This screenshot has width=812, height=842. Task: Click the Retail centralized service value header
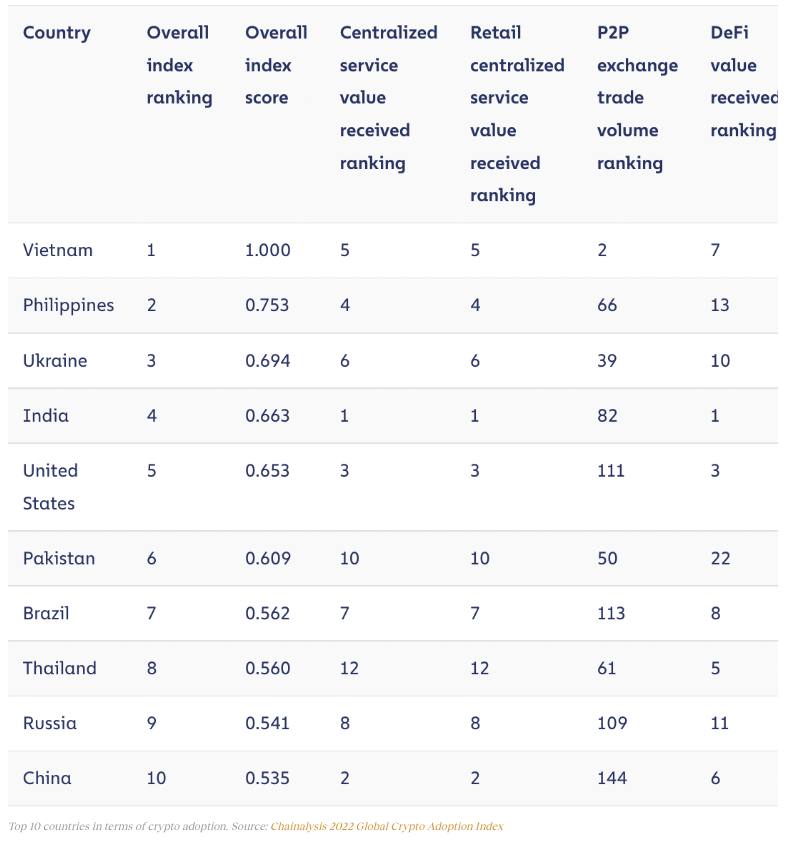tap(517, 113)
